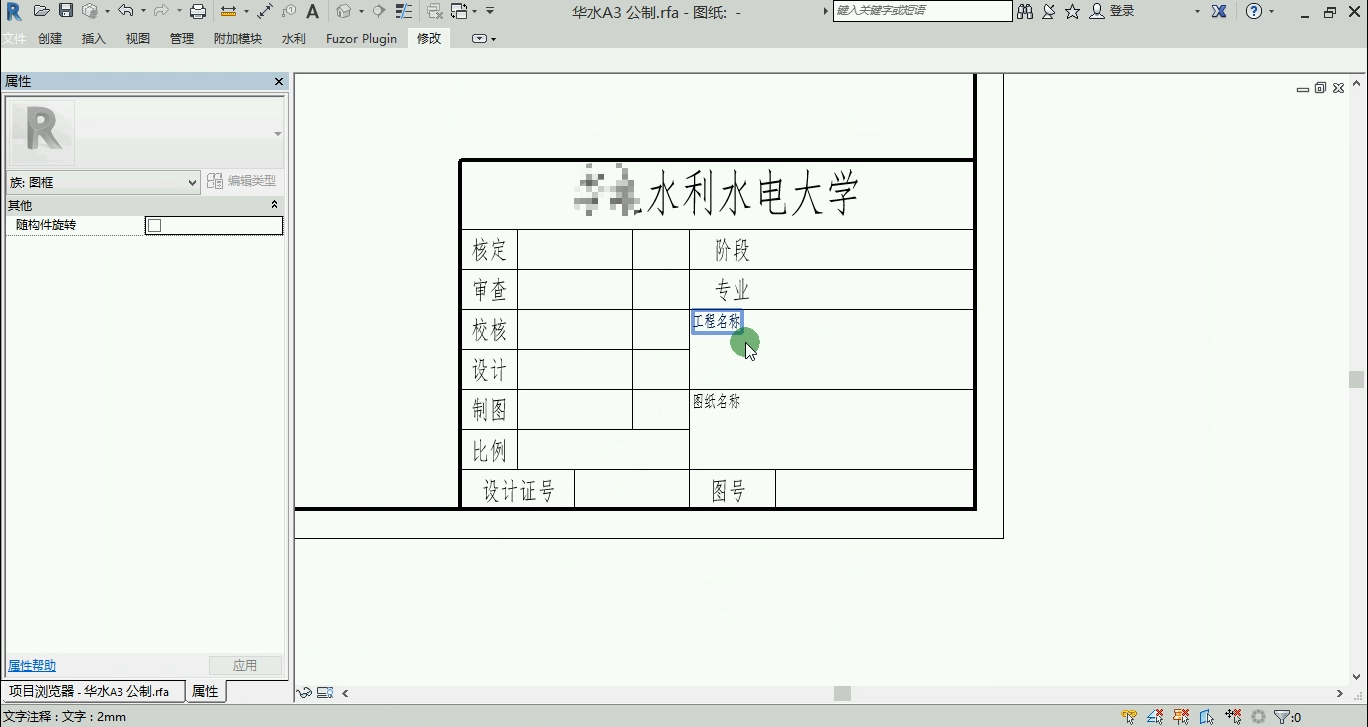Open the default 3D view icon
Image resolution: width=1368 pixels, height=727 pixels.
343,11
